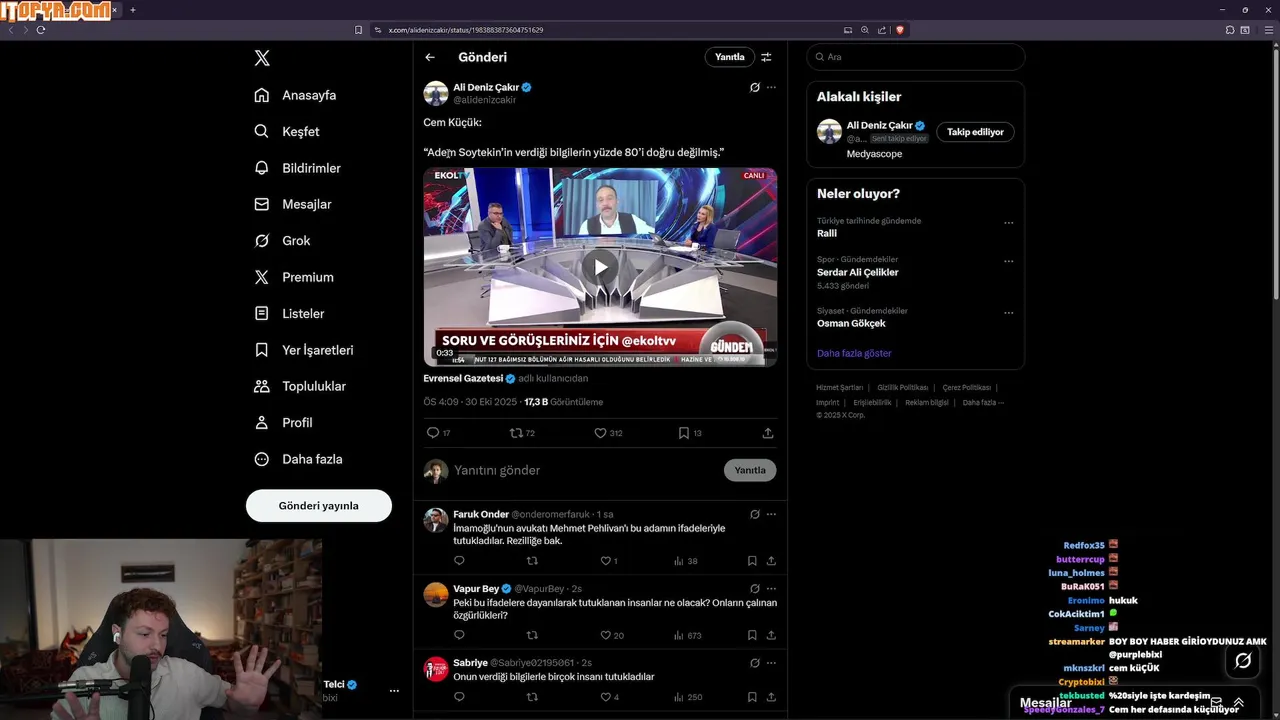Open Mesajlar in left sidebar
The height and width of the screenshot is (720, 1280).
tap(292, 204)
